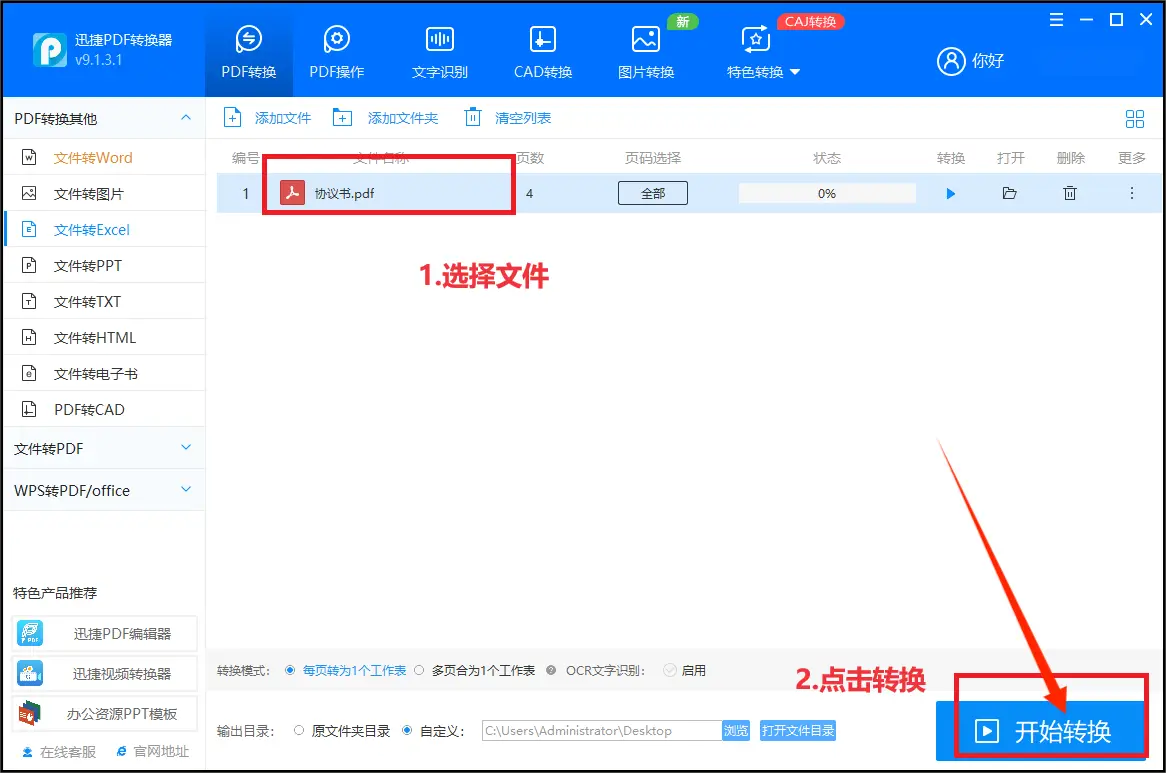1166x773 pixels.
Task: Open output folder icon for 协议书.pdf
Action: 1009,194
